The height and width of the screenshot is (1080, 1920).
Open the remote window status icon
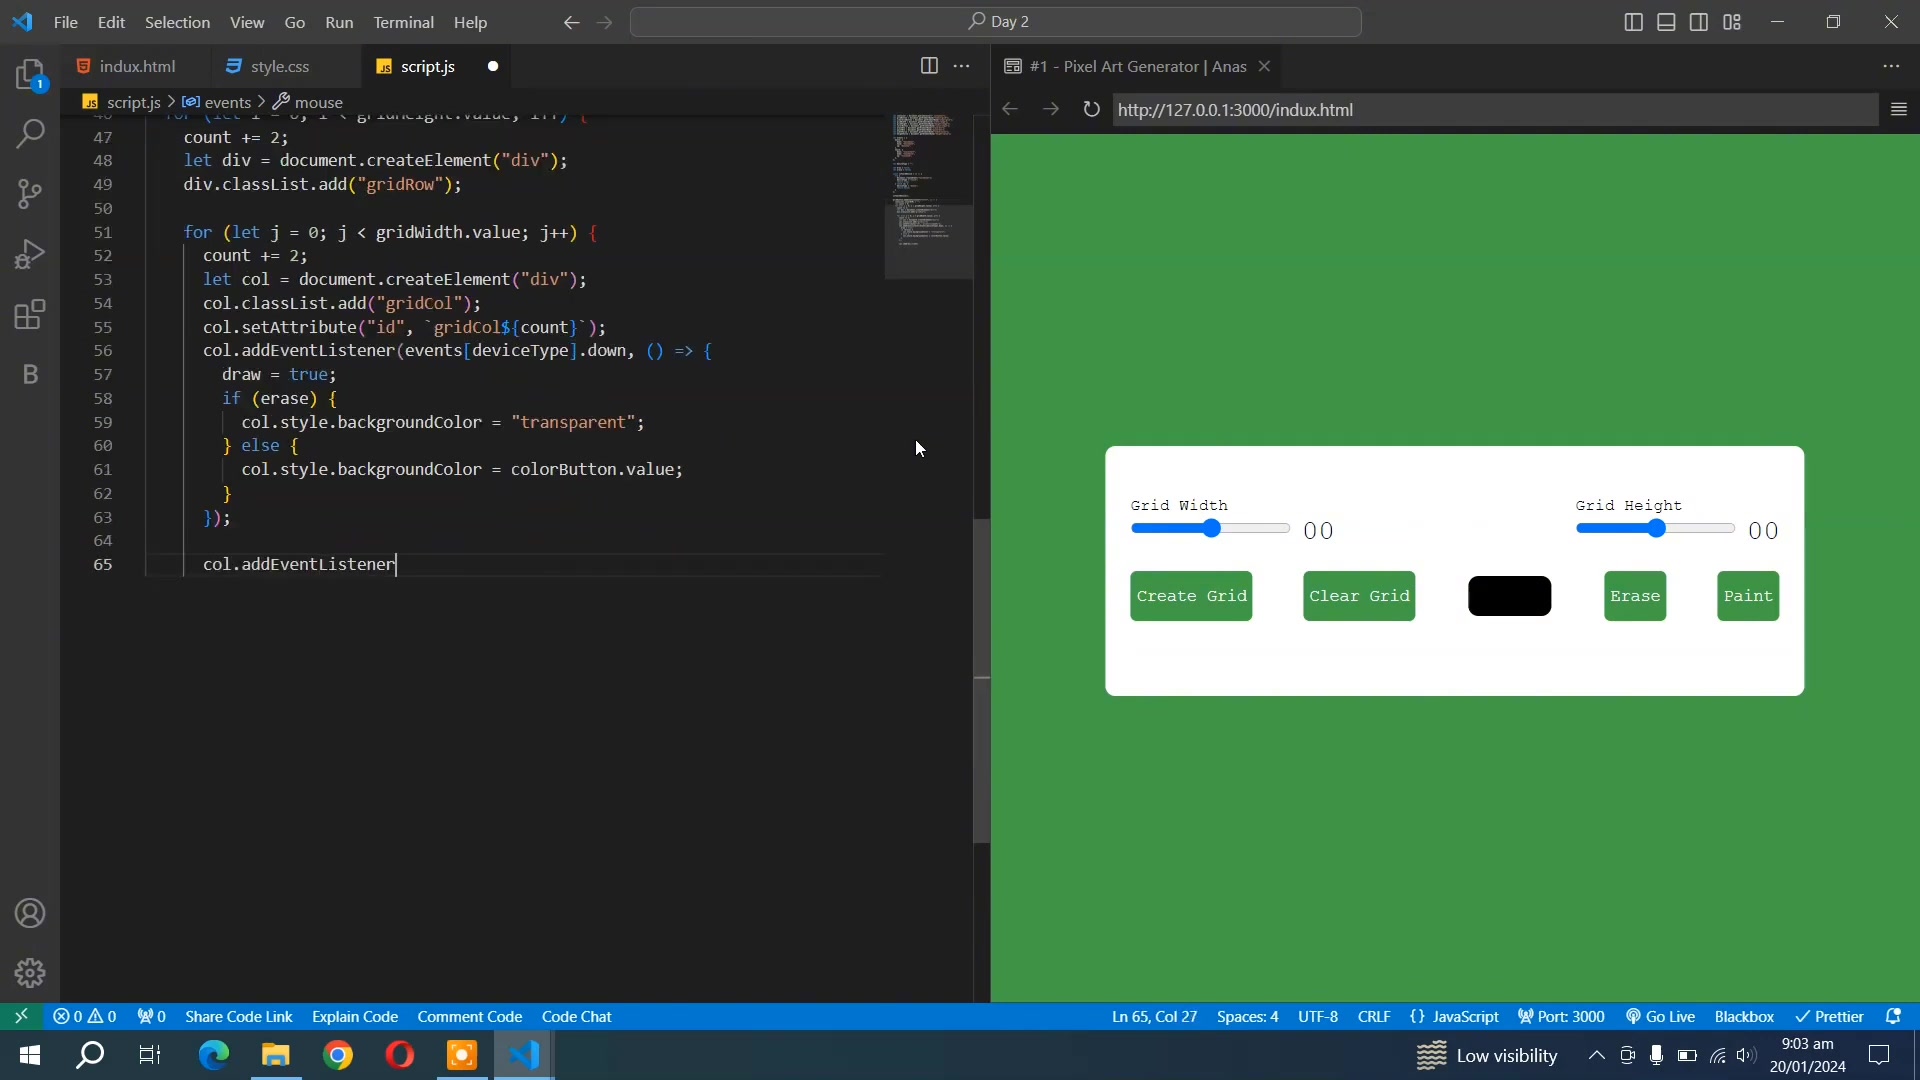[21, 1017]
